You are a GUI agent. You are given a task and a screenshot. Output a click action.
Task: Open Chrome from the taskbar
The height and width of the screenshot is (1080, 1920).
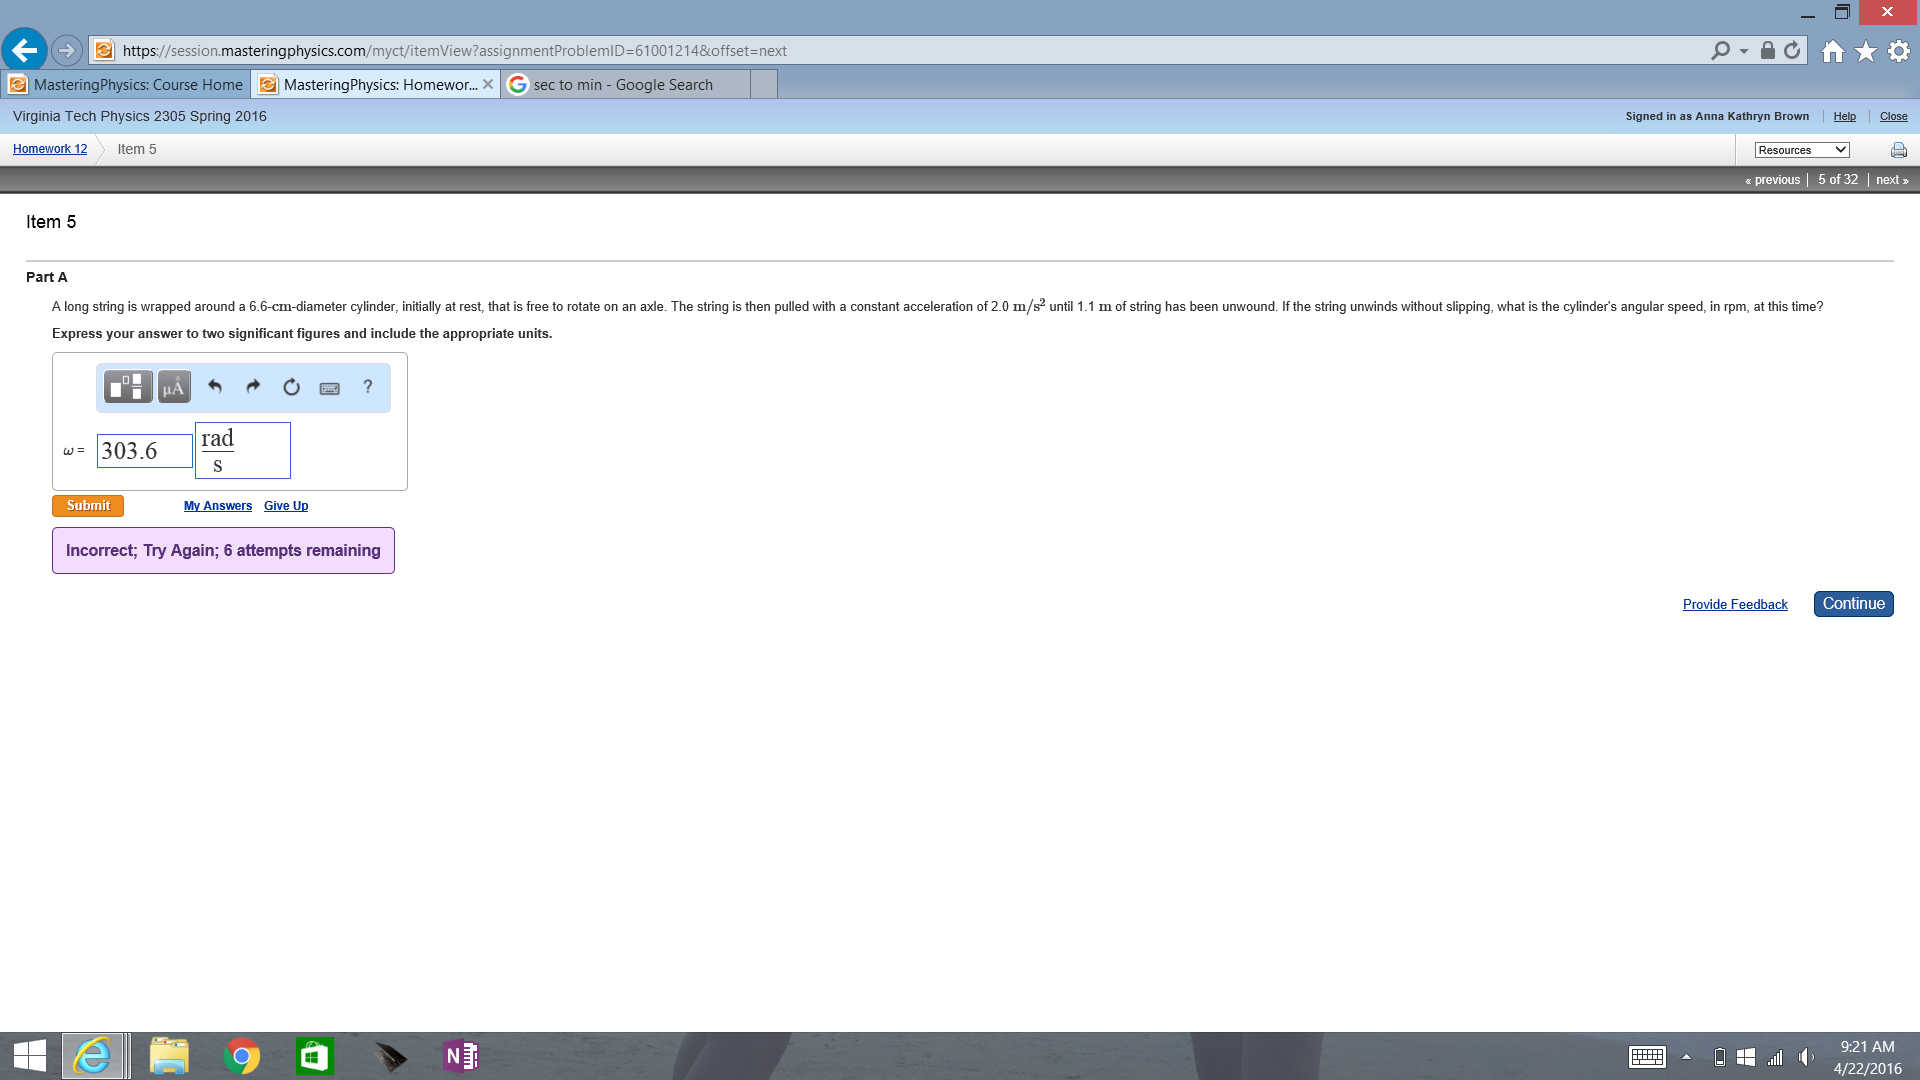pyautogui.click(x=242, y=1056)
